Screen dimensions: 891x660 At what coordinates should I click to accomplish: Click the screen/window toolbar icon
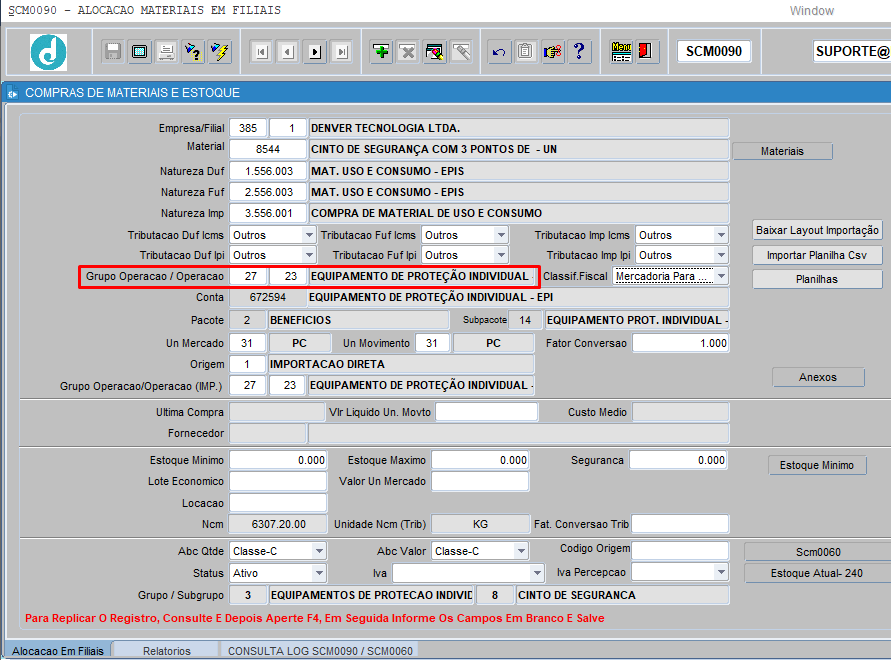(x=139, y=52)
